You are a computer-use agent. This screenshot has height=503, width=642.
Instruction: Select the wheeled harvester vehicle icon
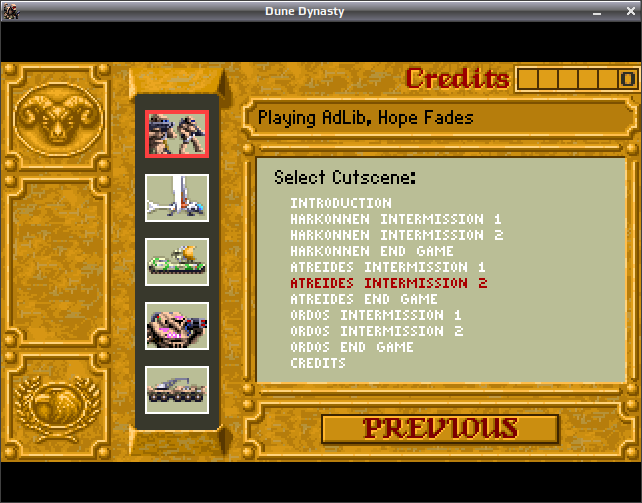click(x=177, y=390)
